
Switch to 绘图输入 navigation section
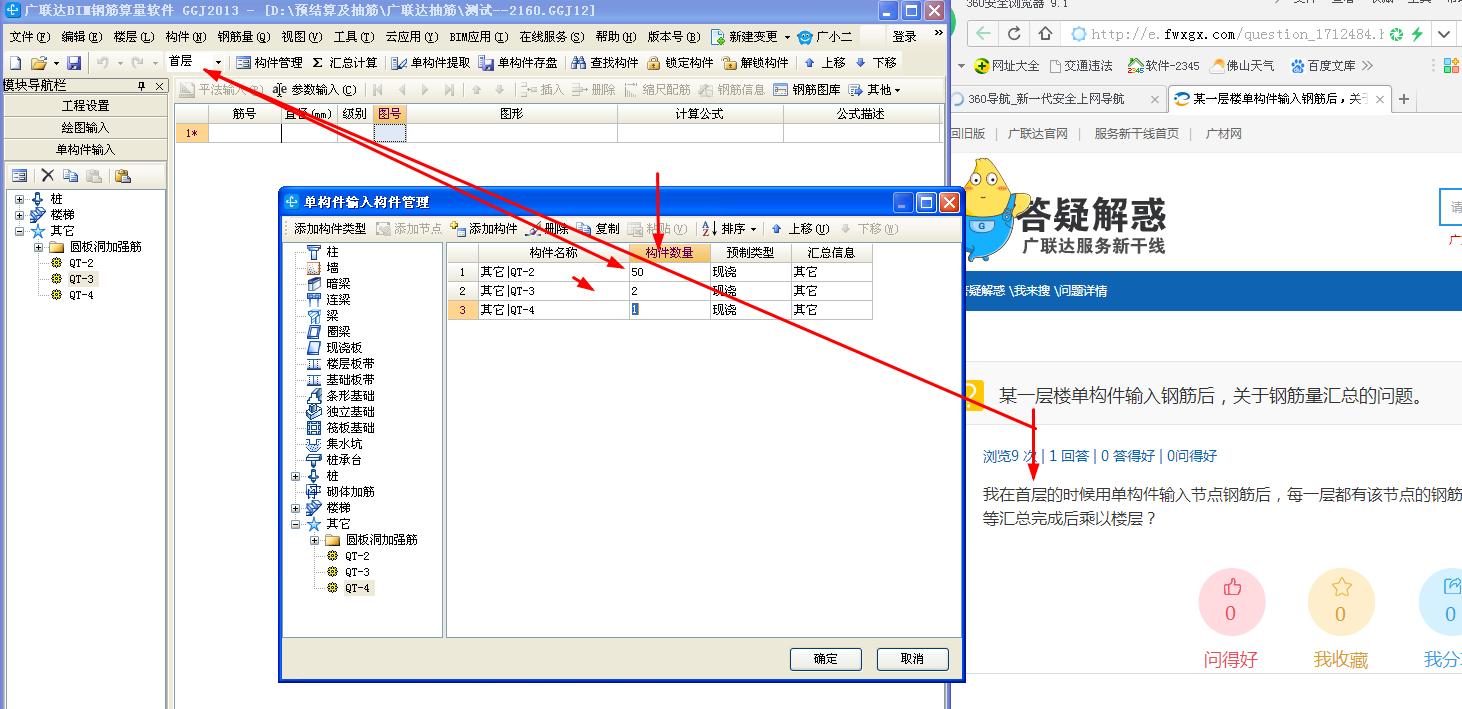(x=86, y=128)
